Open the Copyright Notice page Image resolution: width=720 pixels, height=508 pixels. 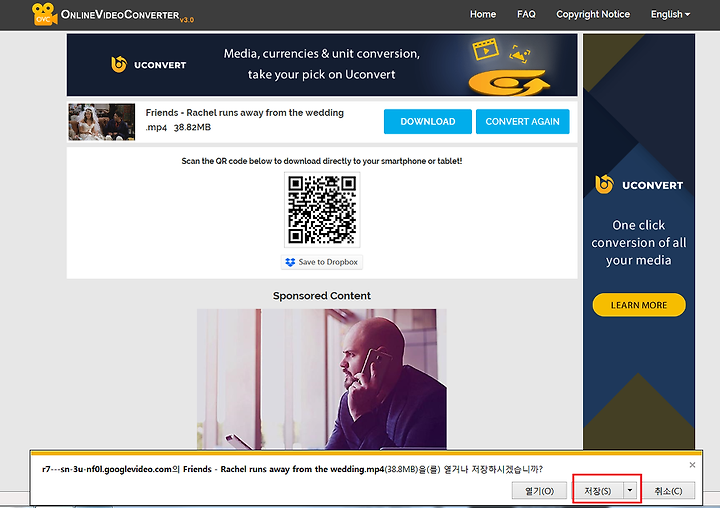[x=593, y=14]
